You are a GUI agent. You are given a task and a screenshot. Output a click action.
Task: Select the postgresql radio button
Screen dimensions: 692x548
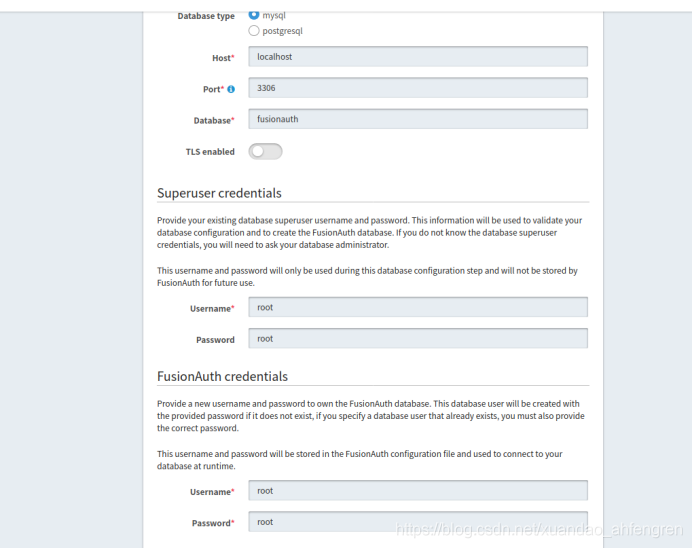(254, 31)
